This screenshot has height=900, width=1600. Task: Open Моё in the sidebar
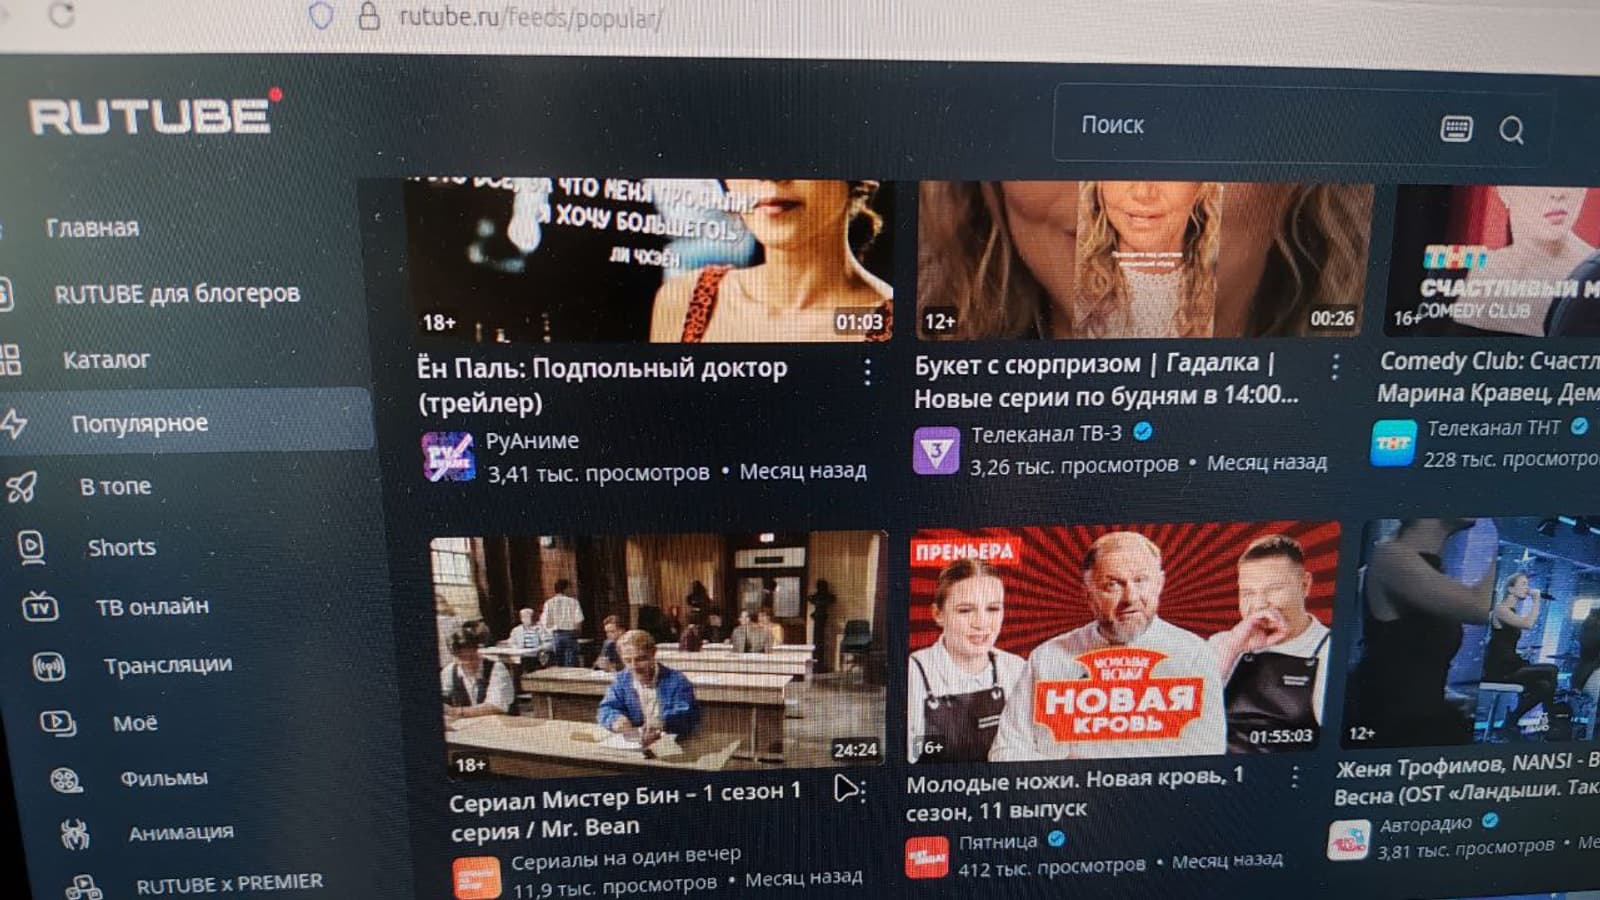(135, 722)
